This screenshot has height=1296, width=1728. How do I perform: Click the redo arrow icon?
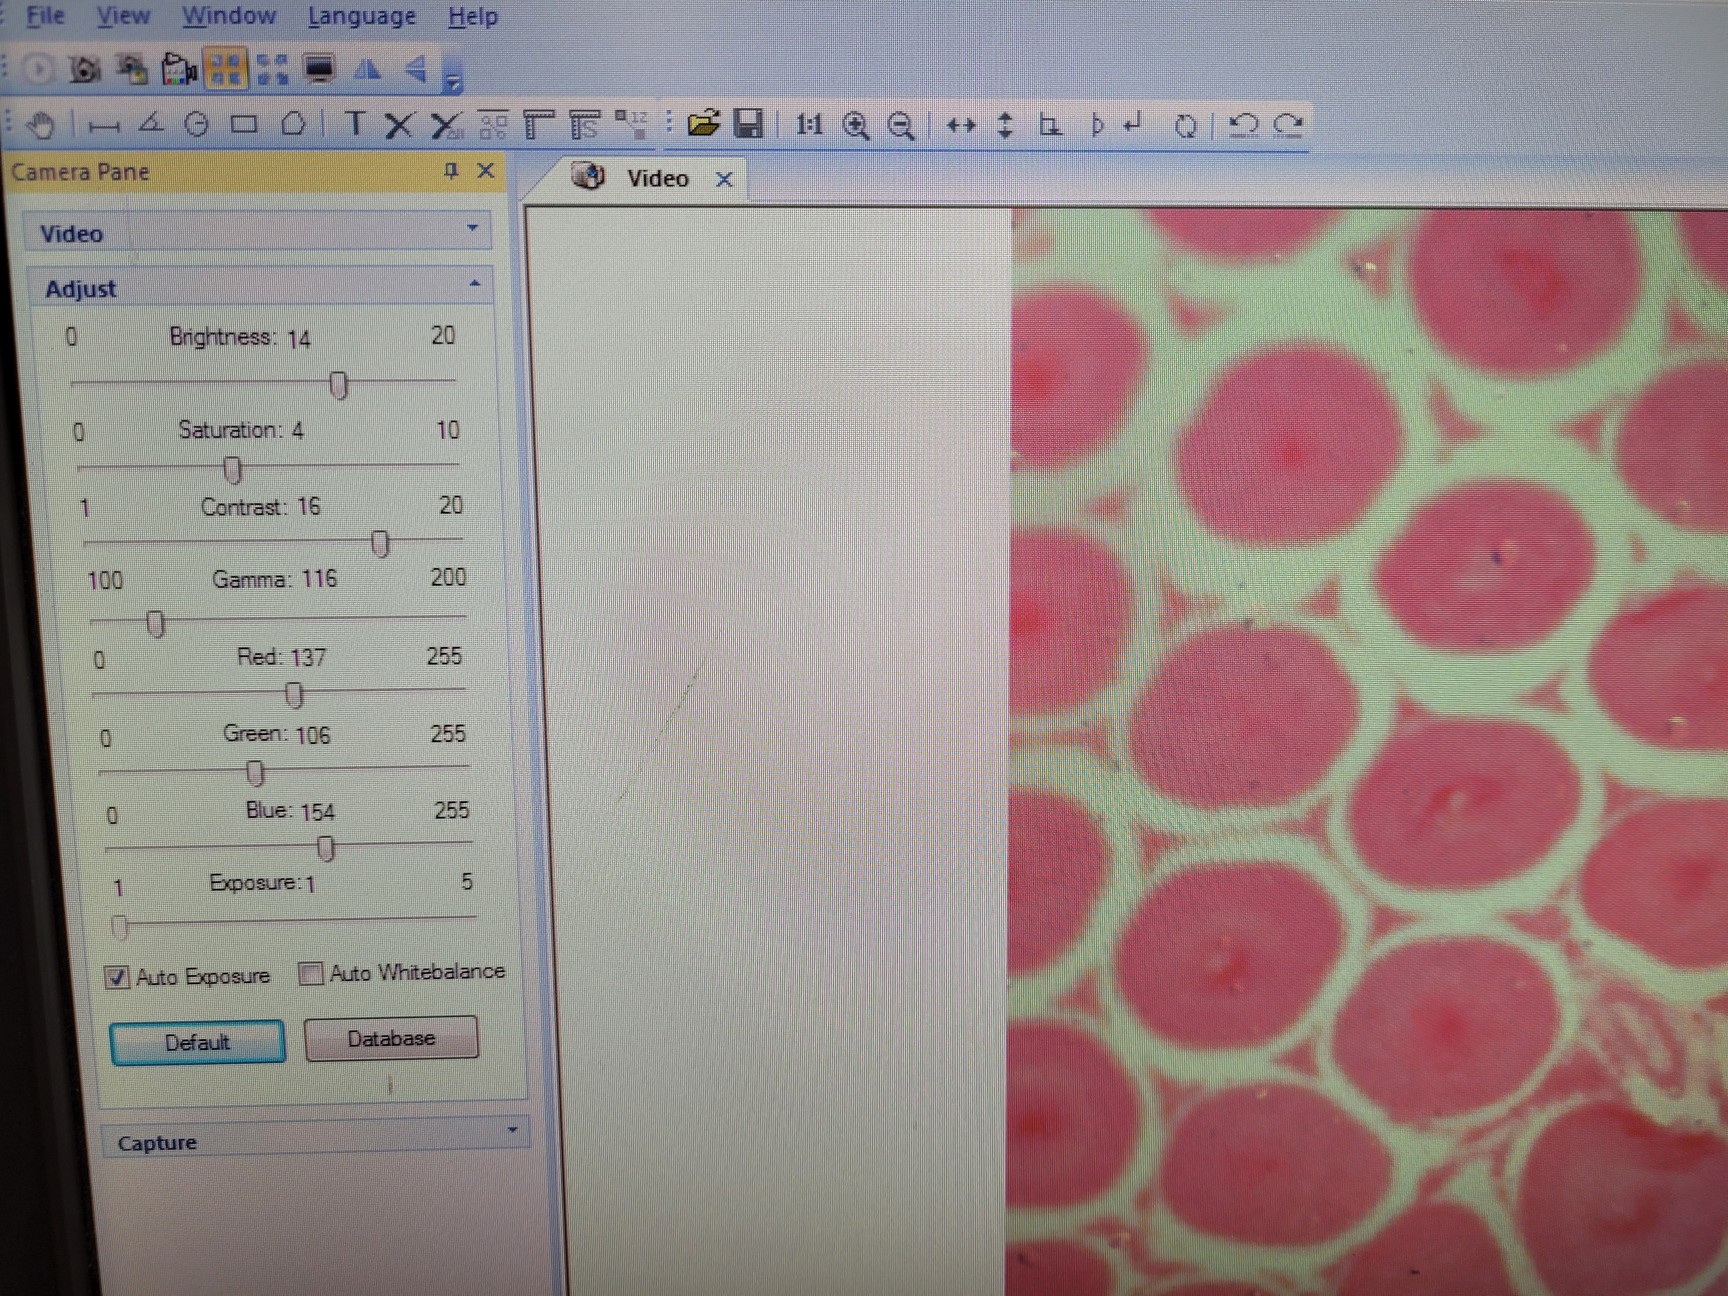(x=1289, y=125)
